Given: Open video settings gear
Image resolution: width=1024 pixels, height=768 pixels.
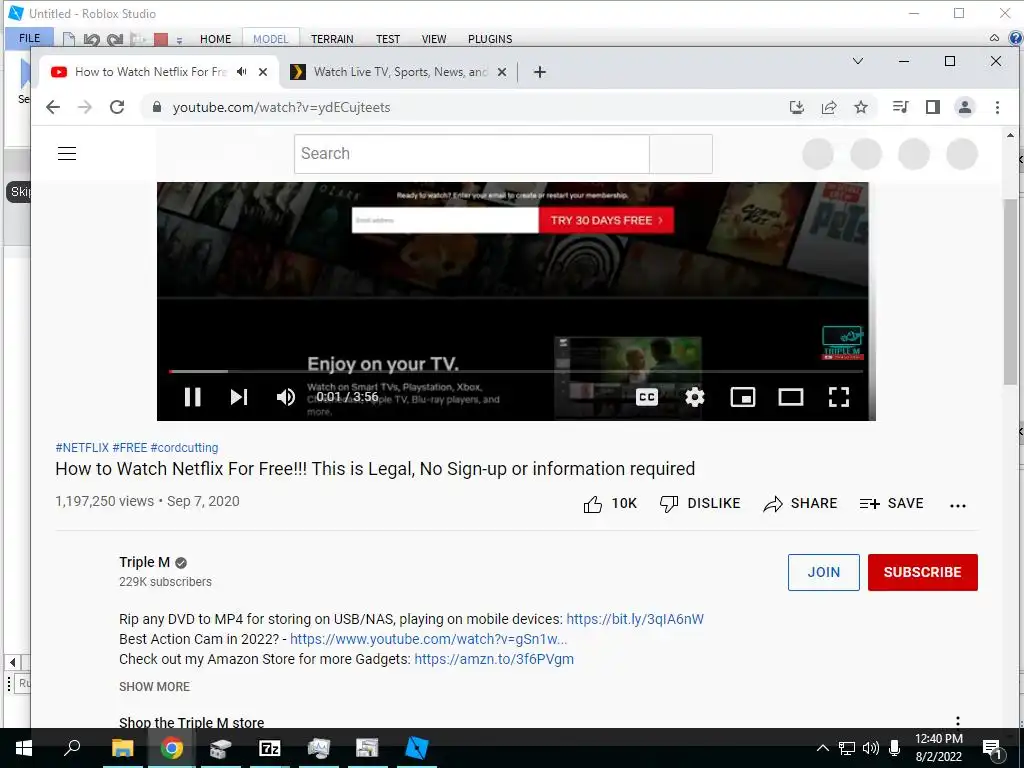Looking at the screenshot, I should tap(695, 397).
